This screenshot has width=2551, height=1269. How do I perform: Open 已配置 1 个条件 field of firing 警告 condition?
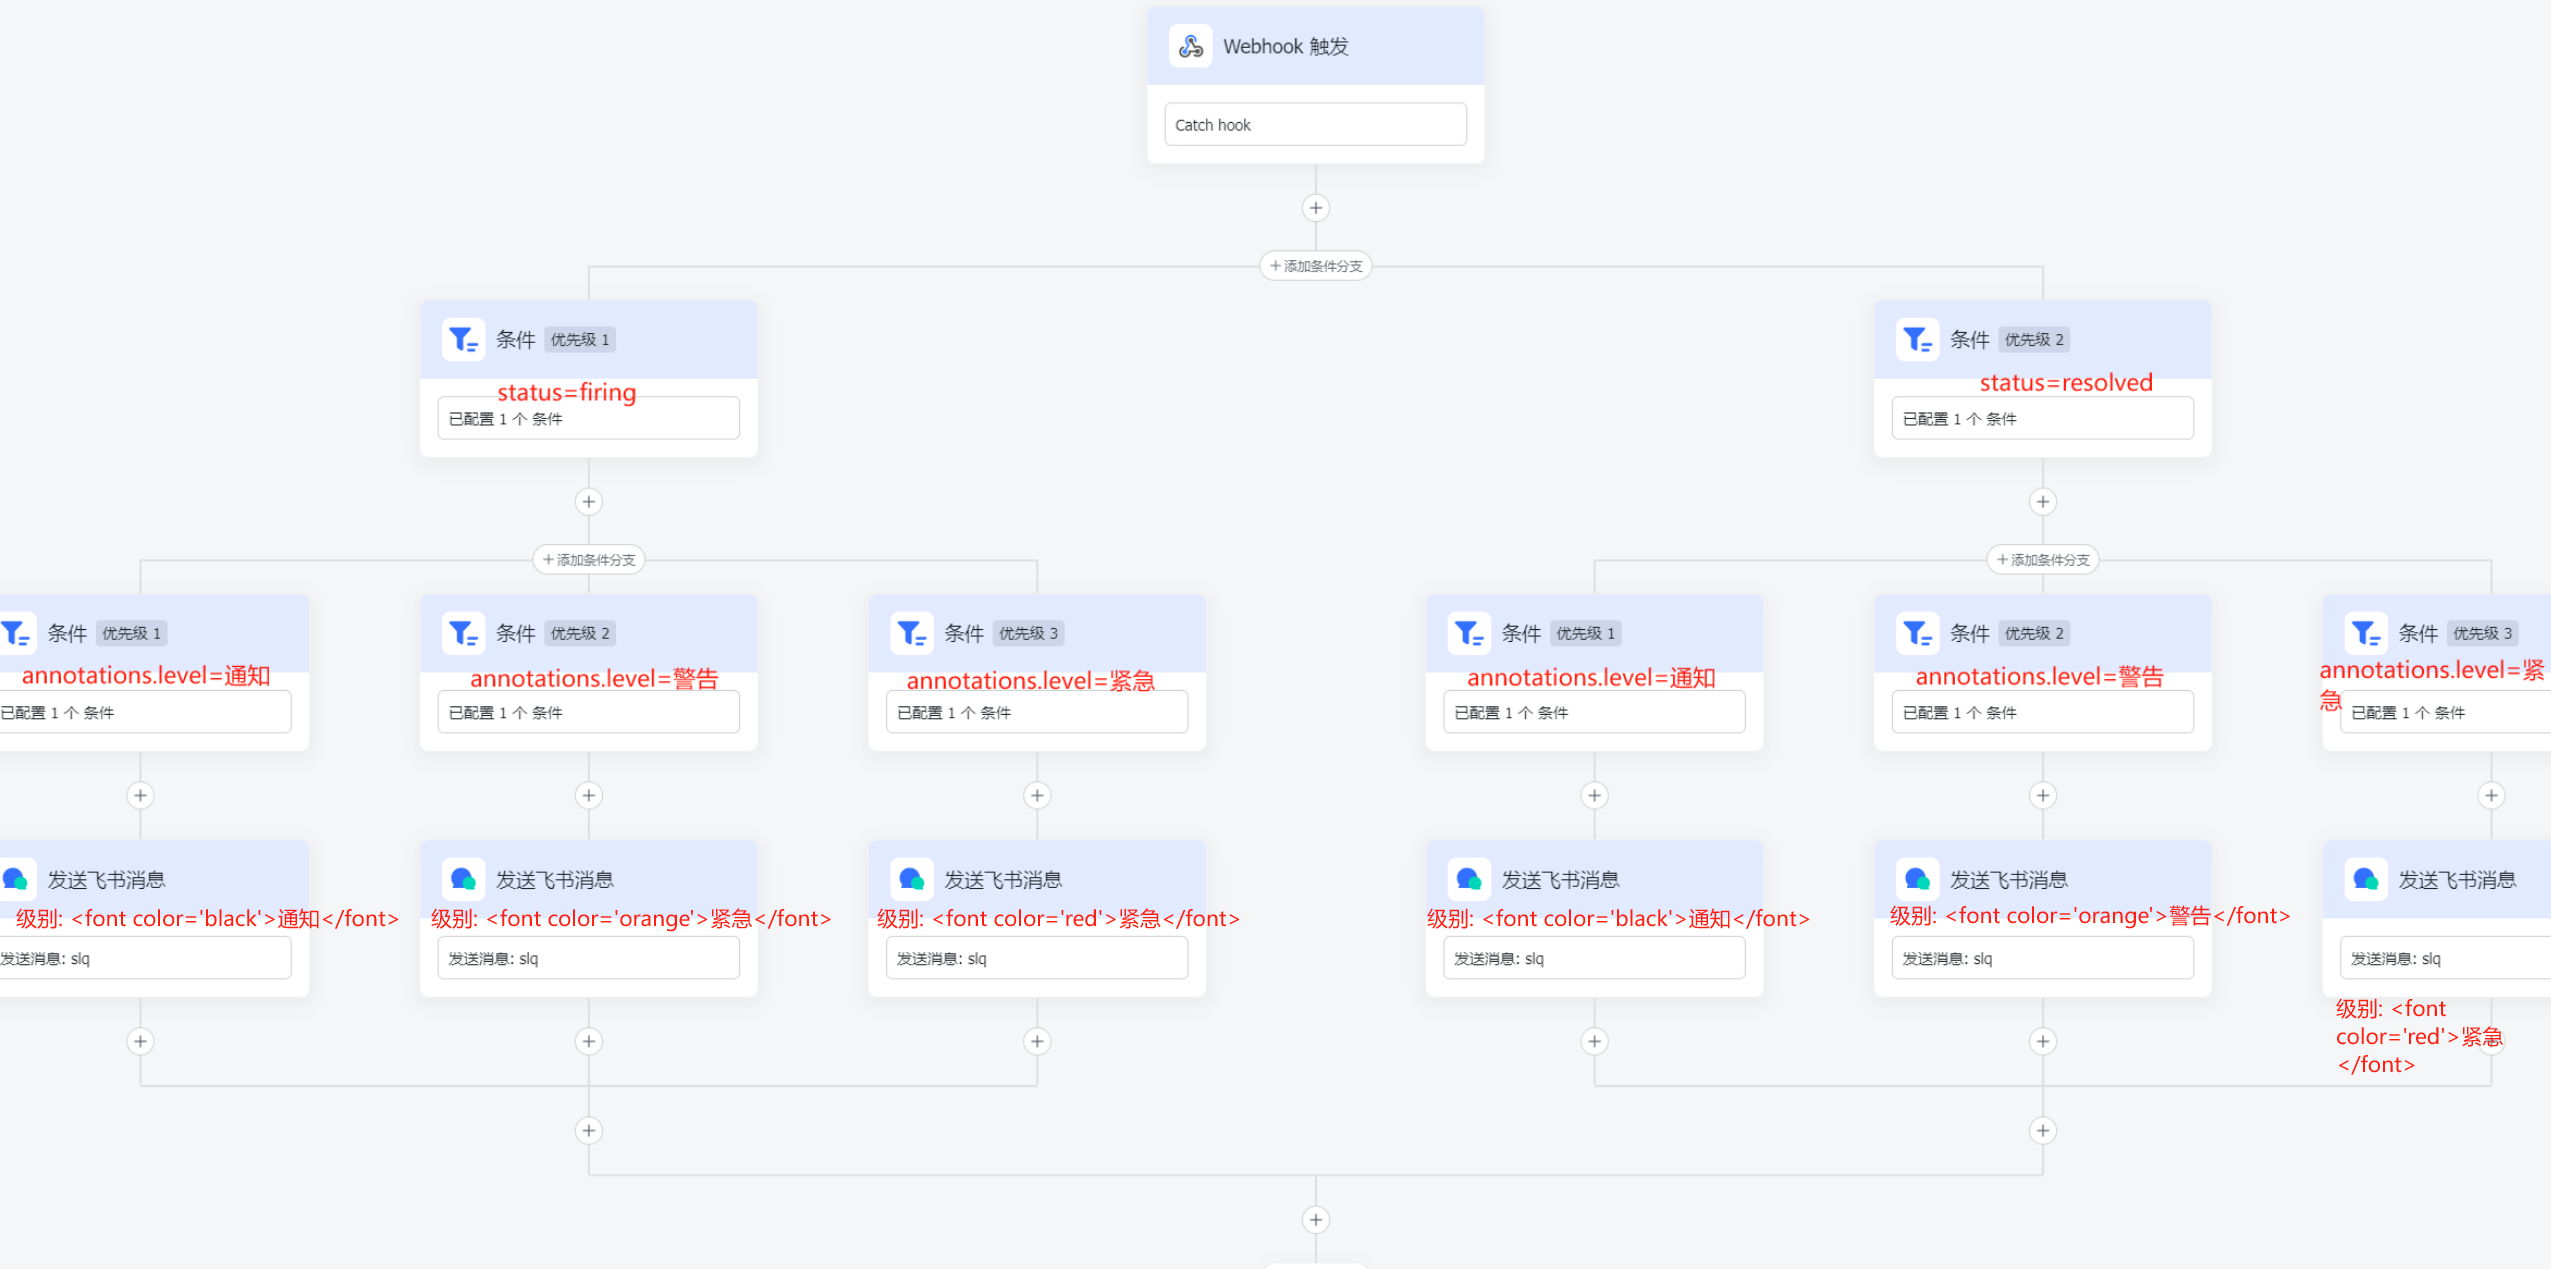[x=589, y=713]
